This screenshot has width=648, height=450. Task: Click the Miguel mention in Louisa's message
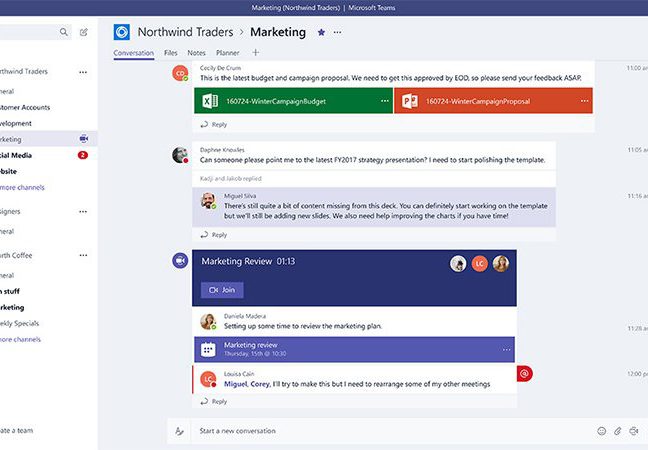click(236, 384)
